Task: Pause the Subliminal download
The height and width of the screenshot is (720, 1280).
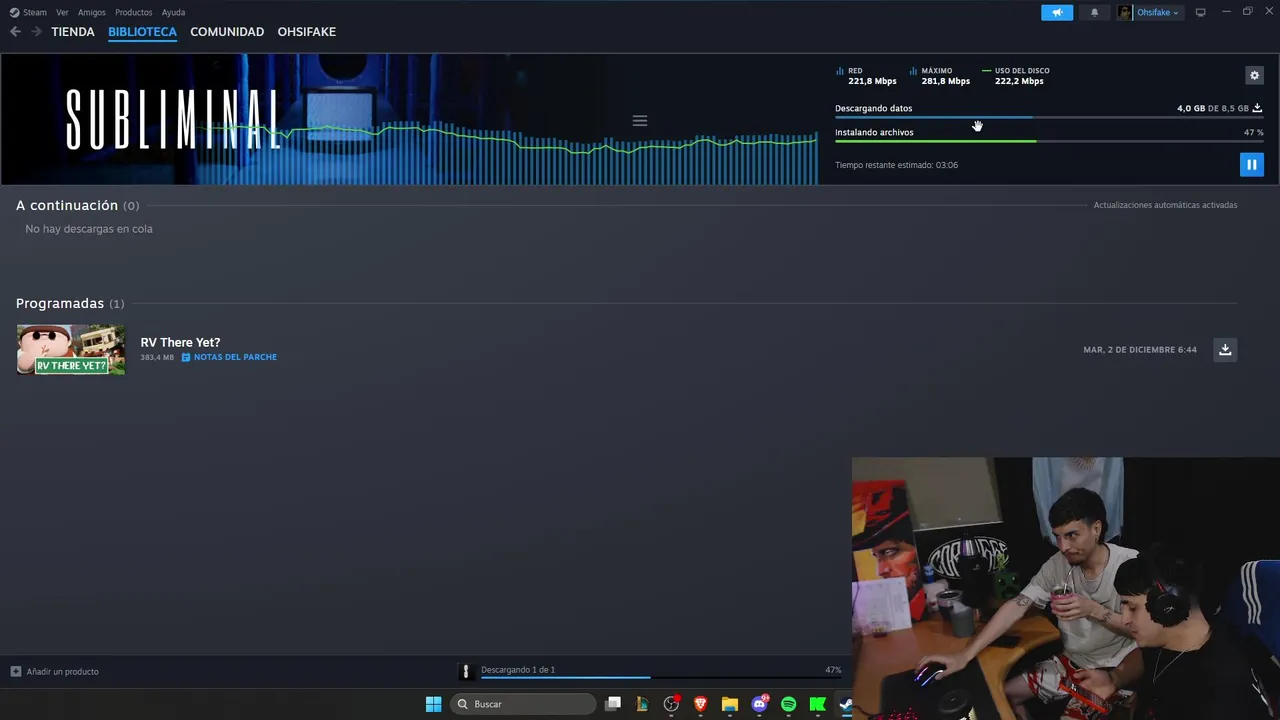Action: pos(1251,165)
